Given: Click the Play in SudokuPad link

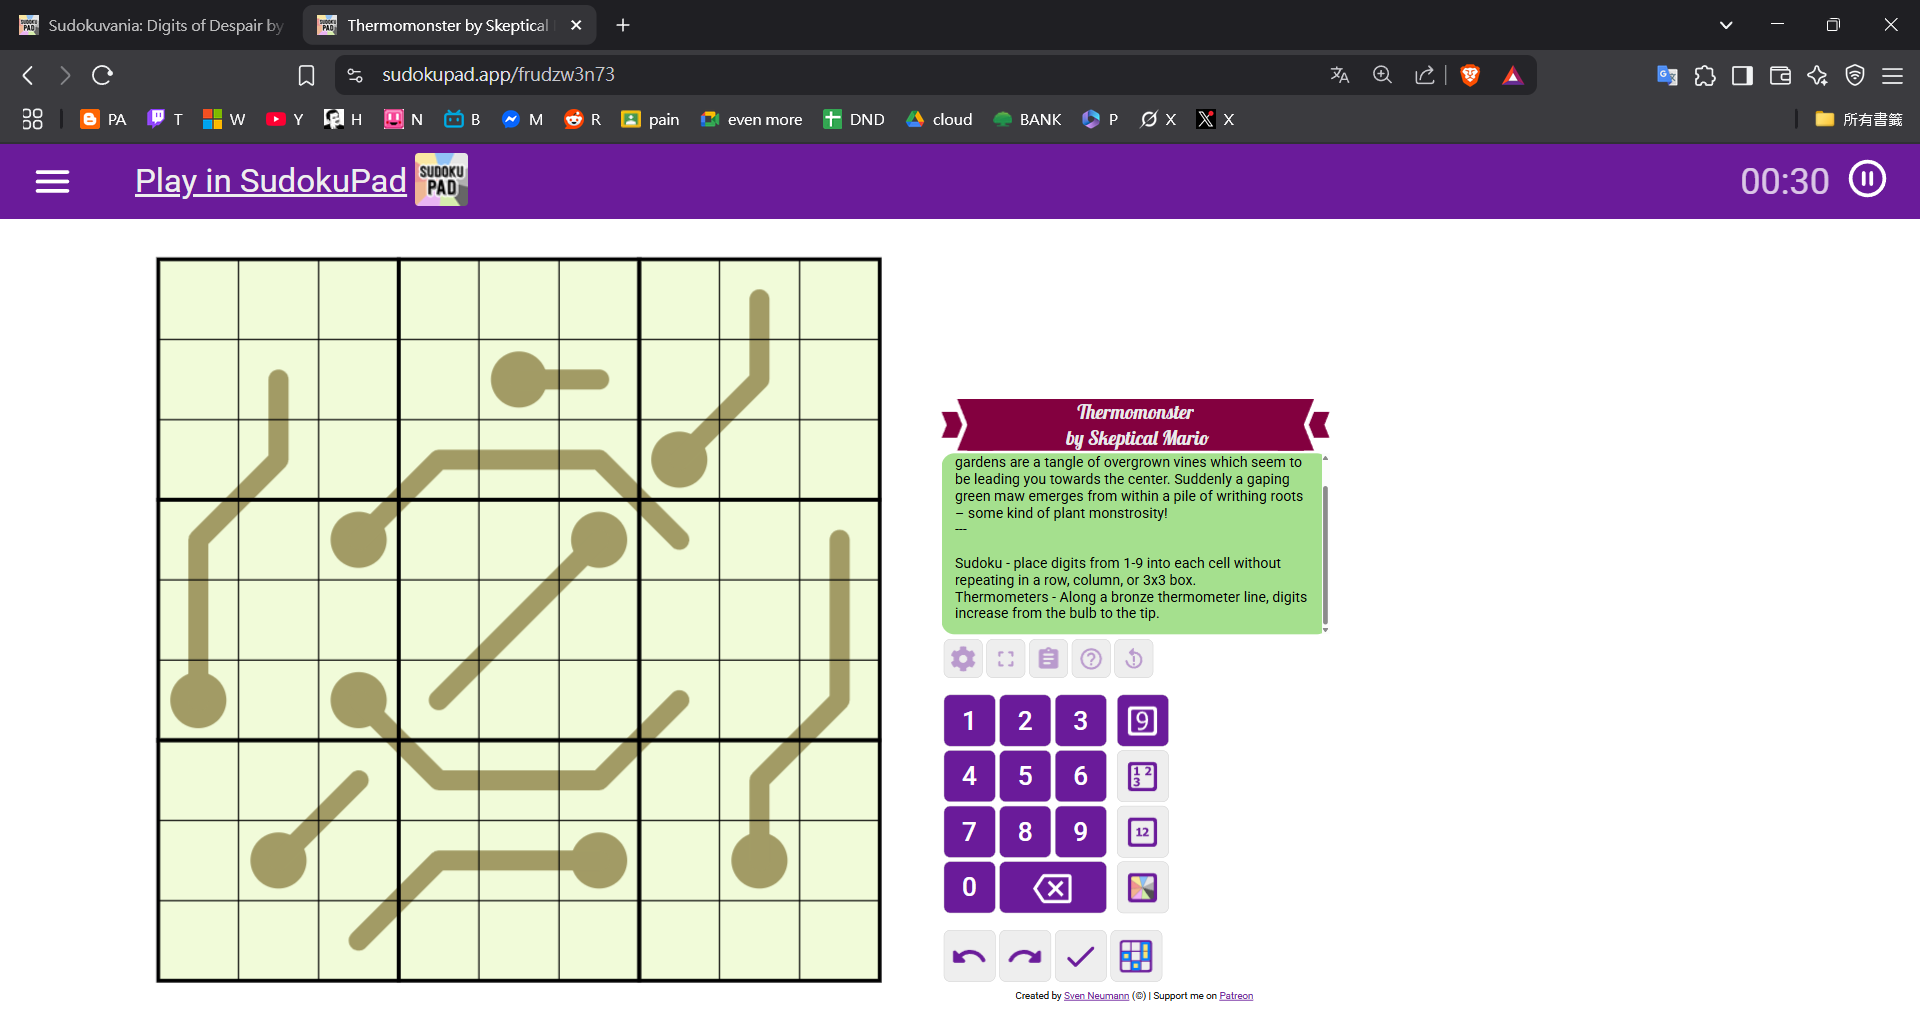Looking at the screenshot, I should [x=270, y=181].
